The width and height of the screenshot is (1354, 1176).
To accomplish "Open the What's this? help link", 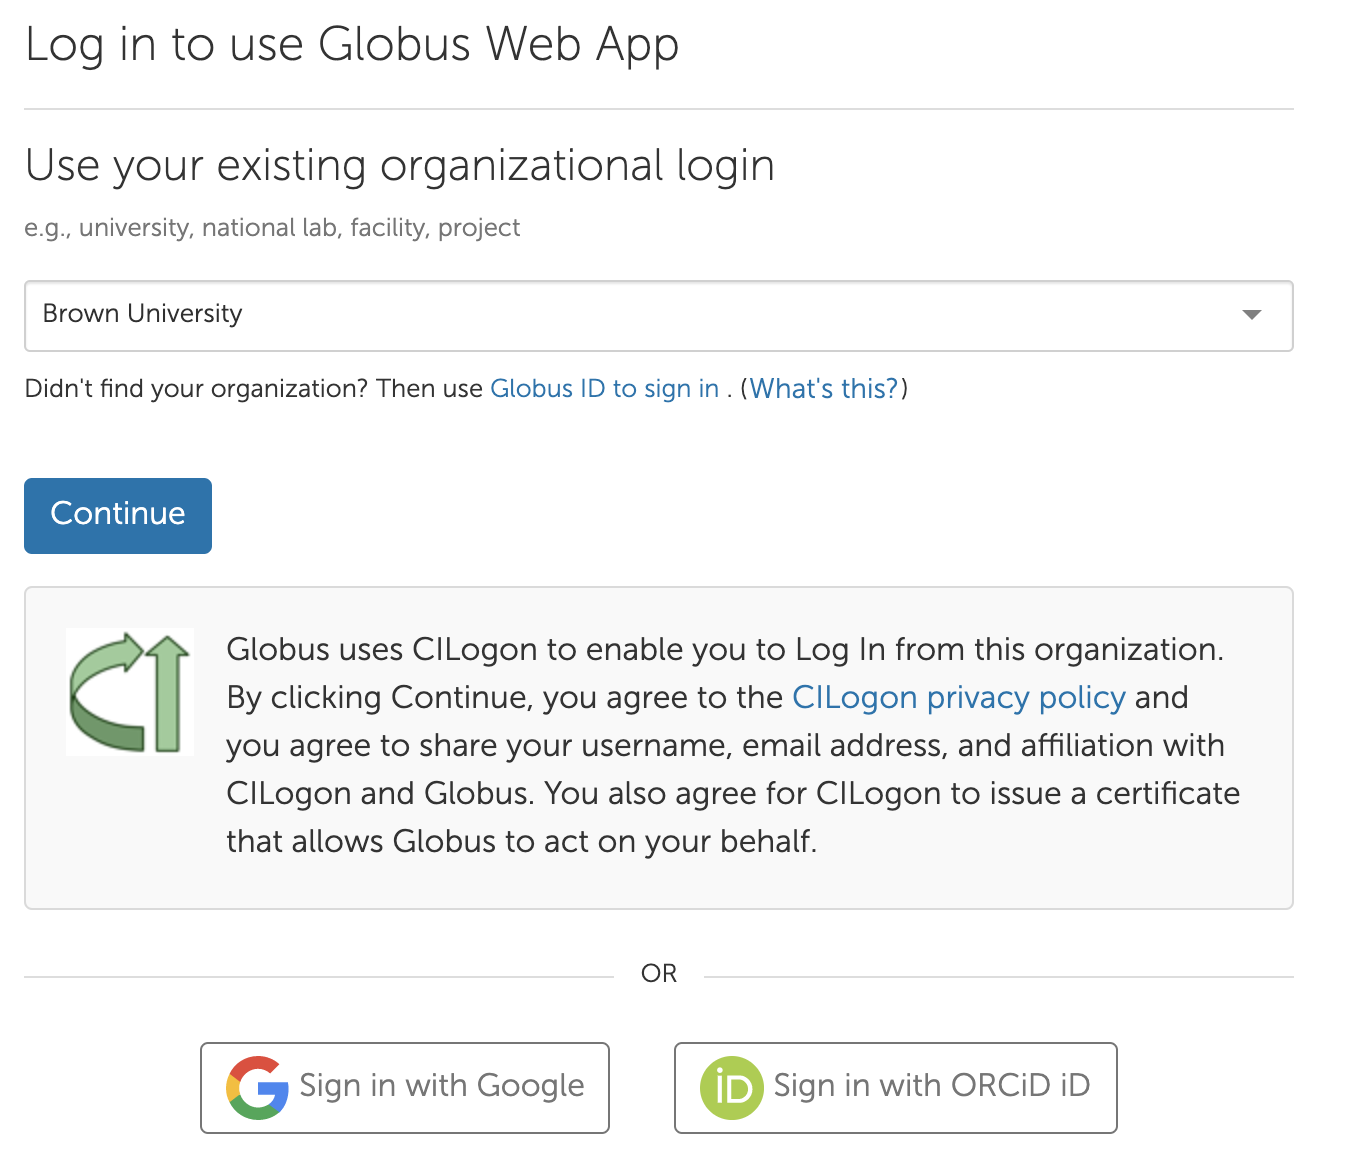I will click(x=825, y=389).
